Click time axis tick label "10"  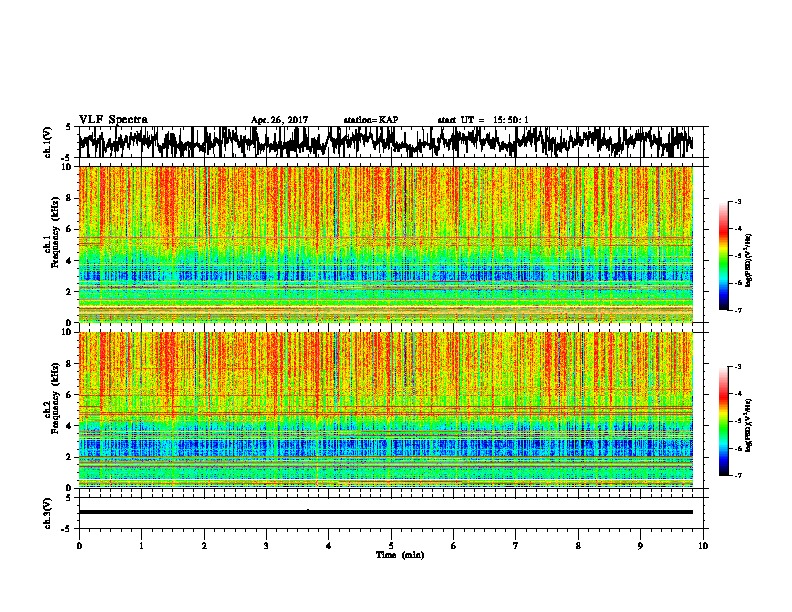(x=703, y=546)
